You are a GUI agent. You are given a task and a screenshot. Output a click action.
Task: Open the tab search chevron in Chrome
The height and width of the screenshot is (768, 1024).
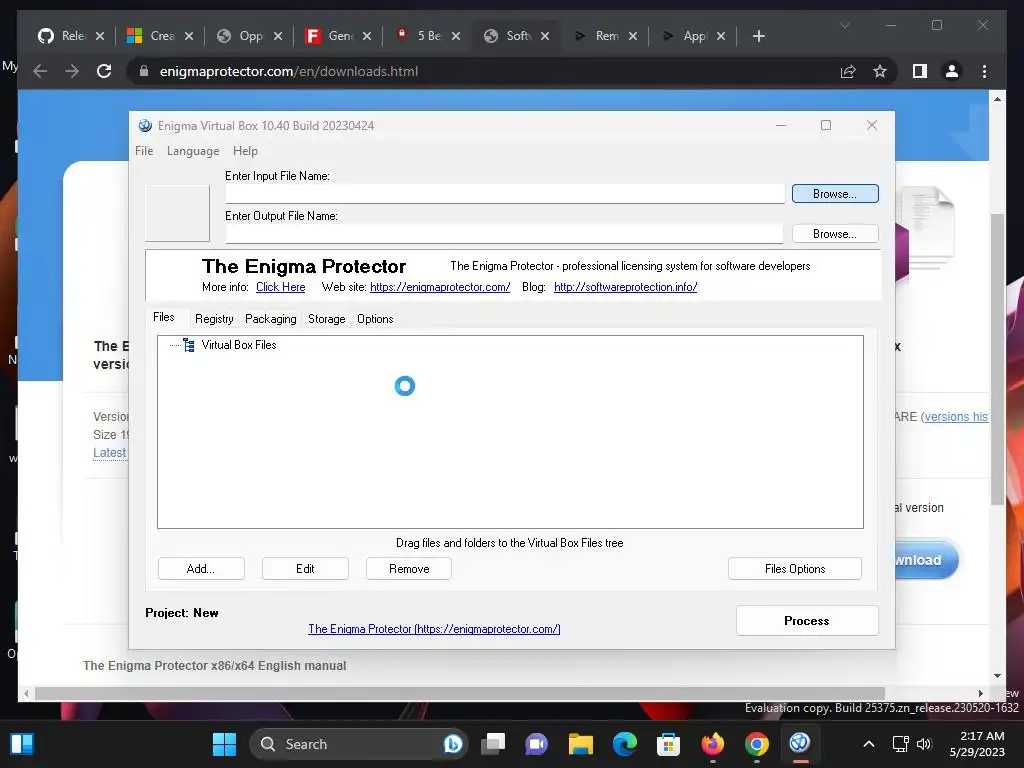point(844,25)
